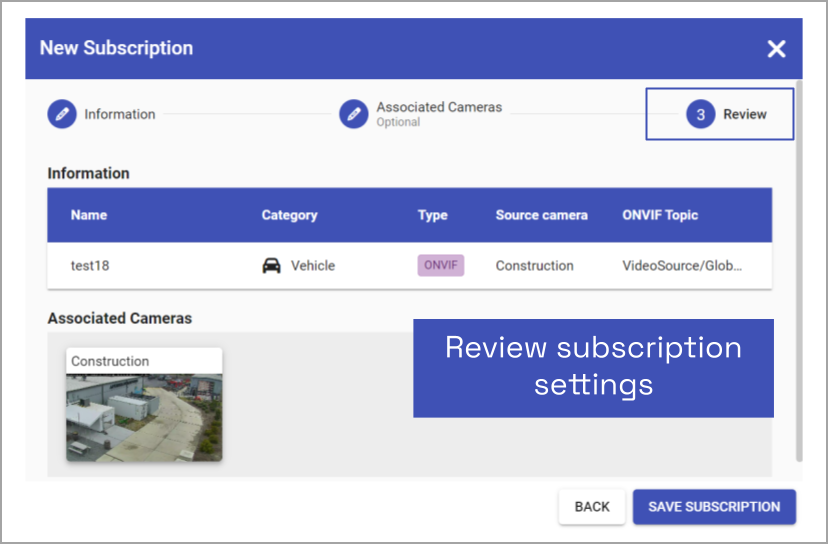Viewport: 828px width, 544px height.
Task: Click the New Subscription title
Action: (116, 48)
